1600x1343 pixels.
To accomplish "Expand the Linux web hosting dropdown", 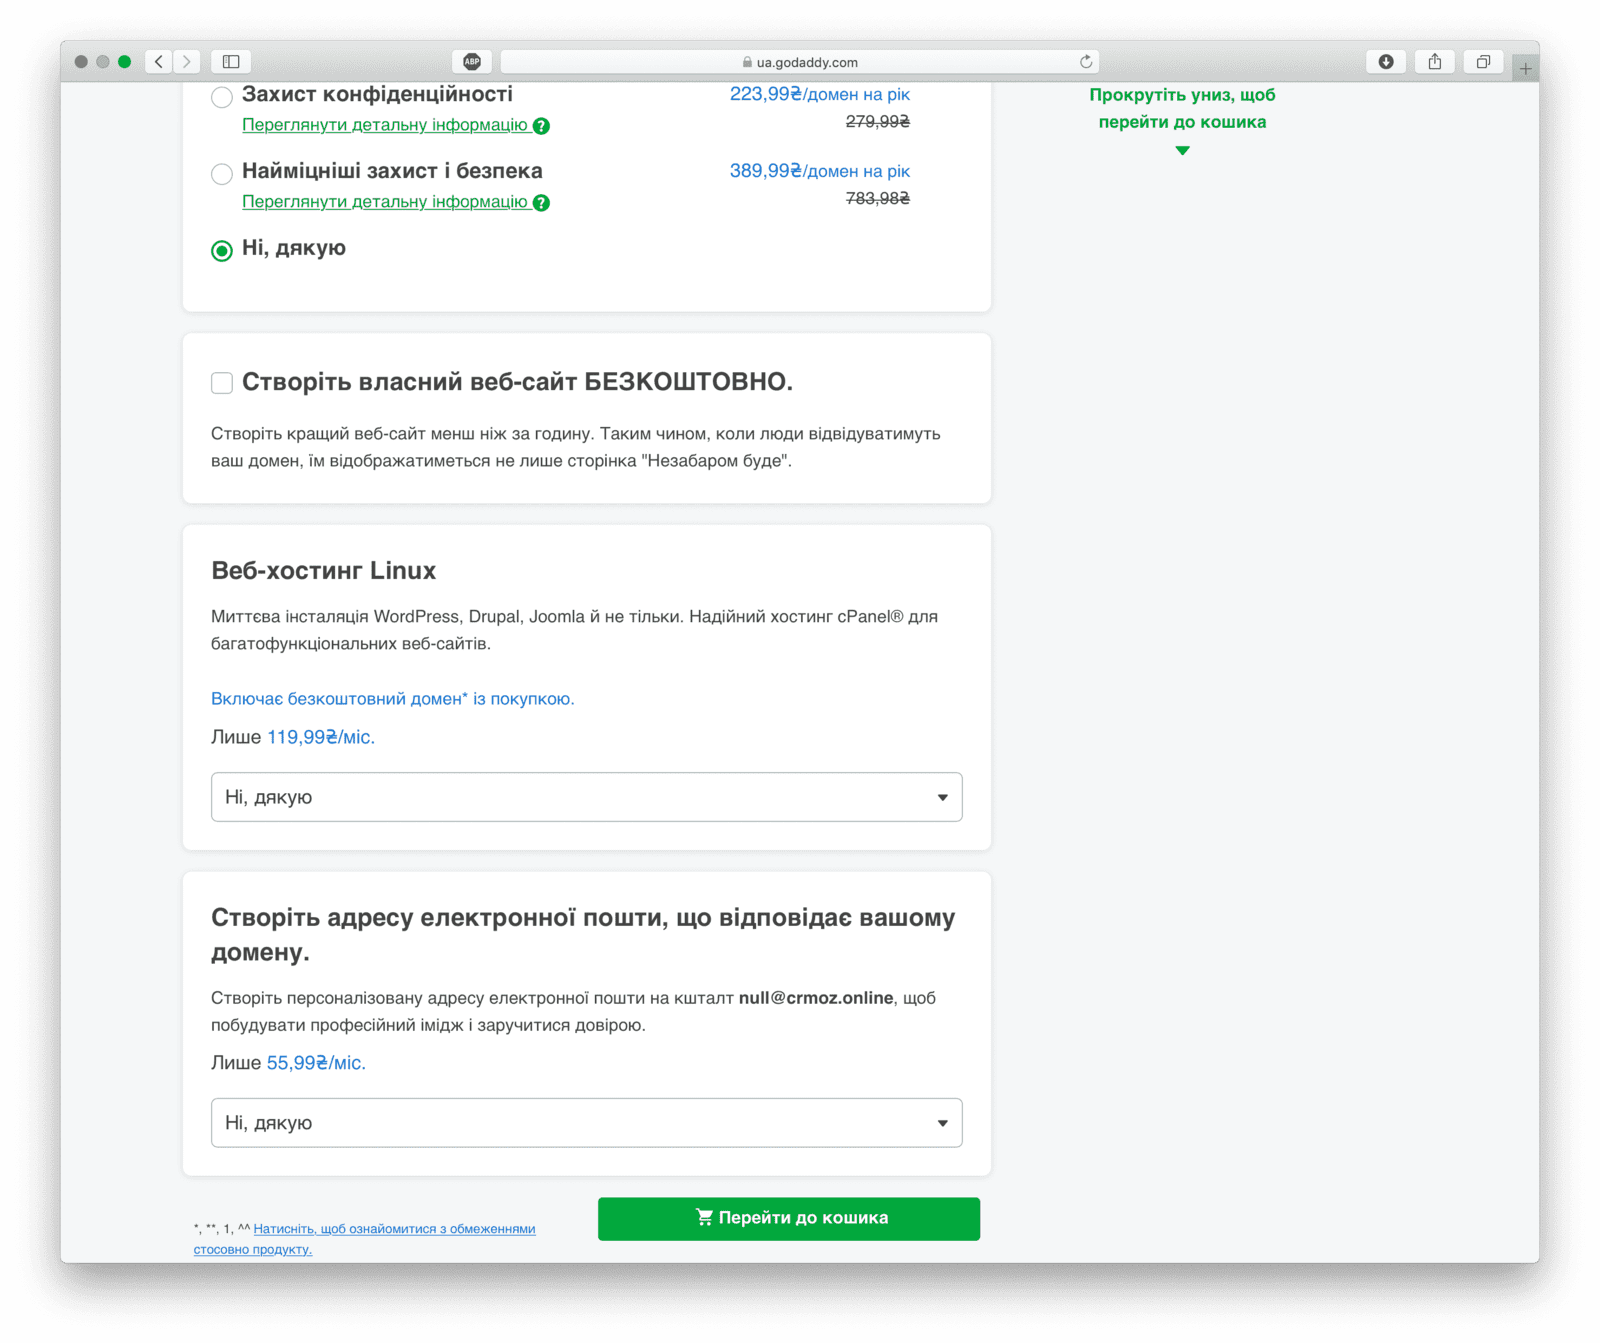I will pyautogui.click(x=586, y=797).
